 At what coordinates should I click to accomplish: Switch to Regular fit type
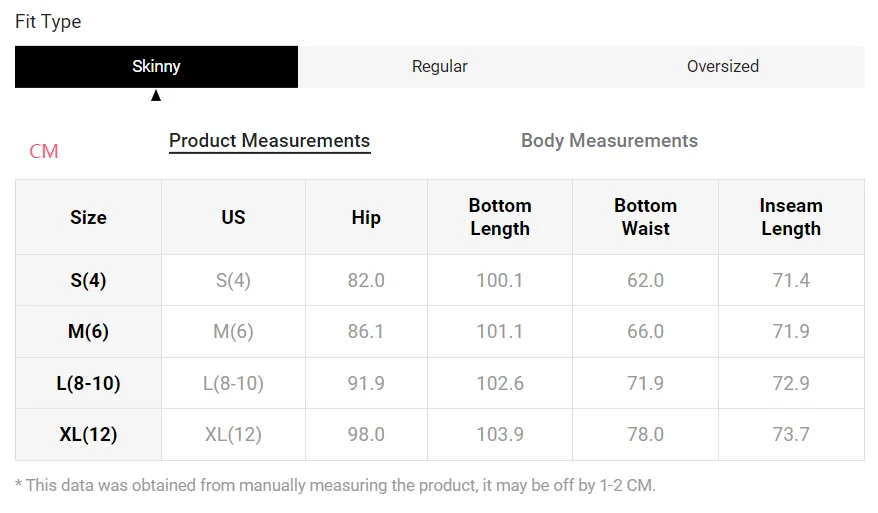tap(440, 67)
